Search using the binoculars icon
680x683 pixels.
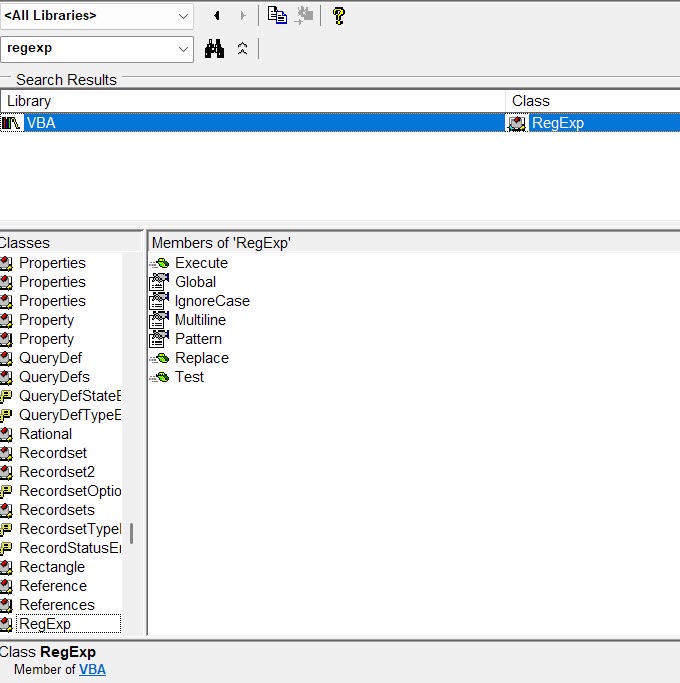coord(214,48)
